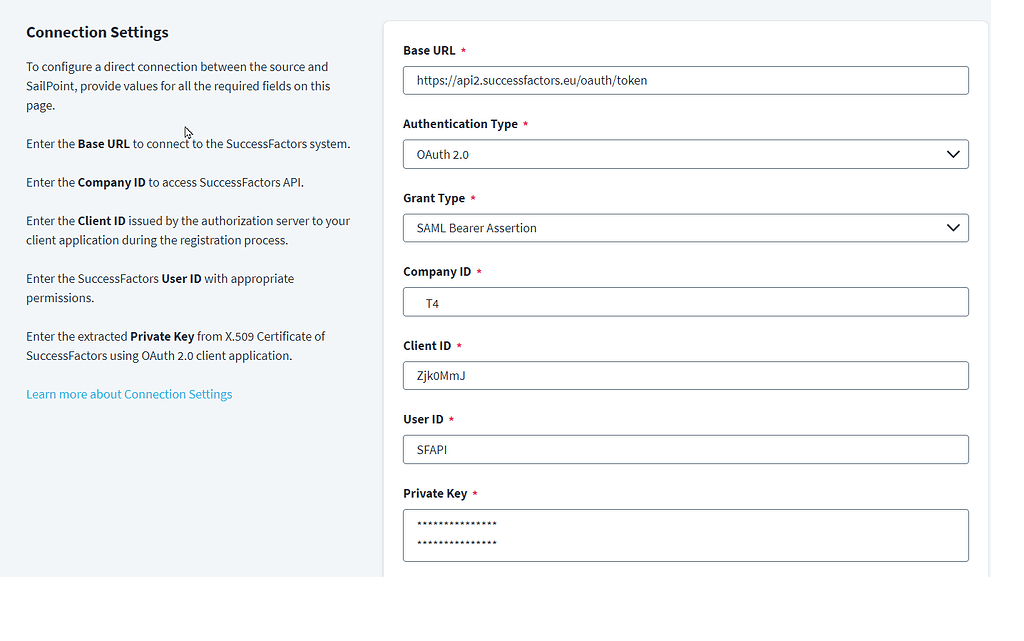Click the User ID field label

[x=423, y=420]
